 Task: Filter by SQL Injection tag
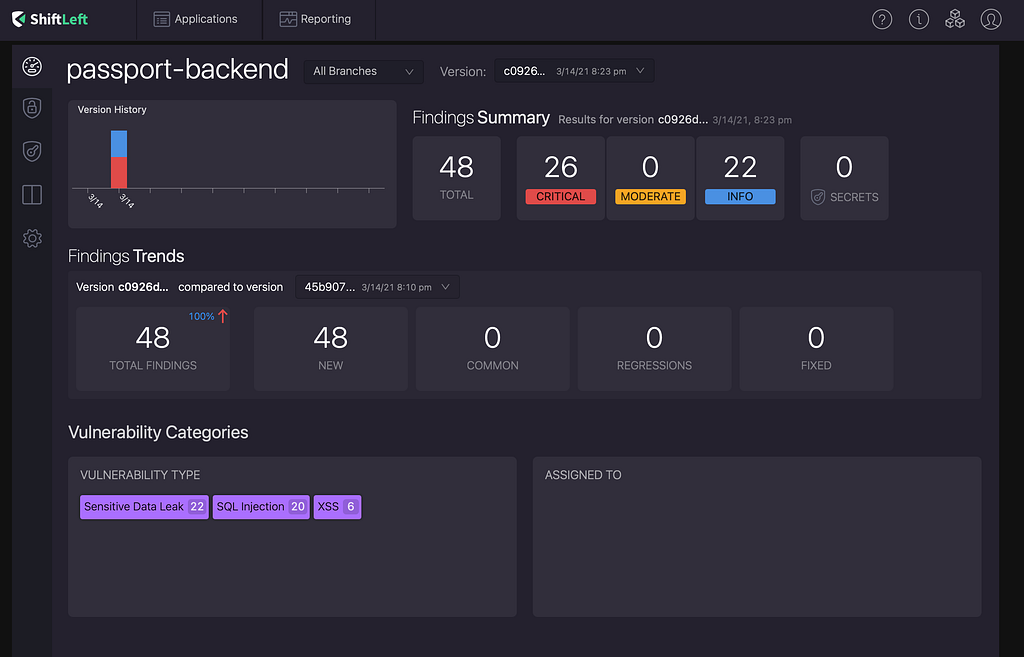click(261, 507)
